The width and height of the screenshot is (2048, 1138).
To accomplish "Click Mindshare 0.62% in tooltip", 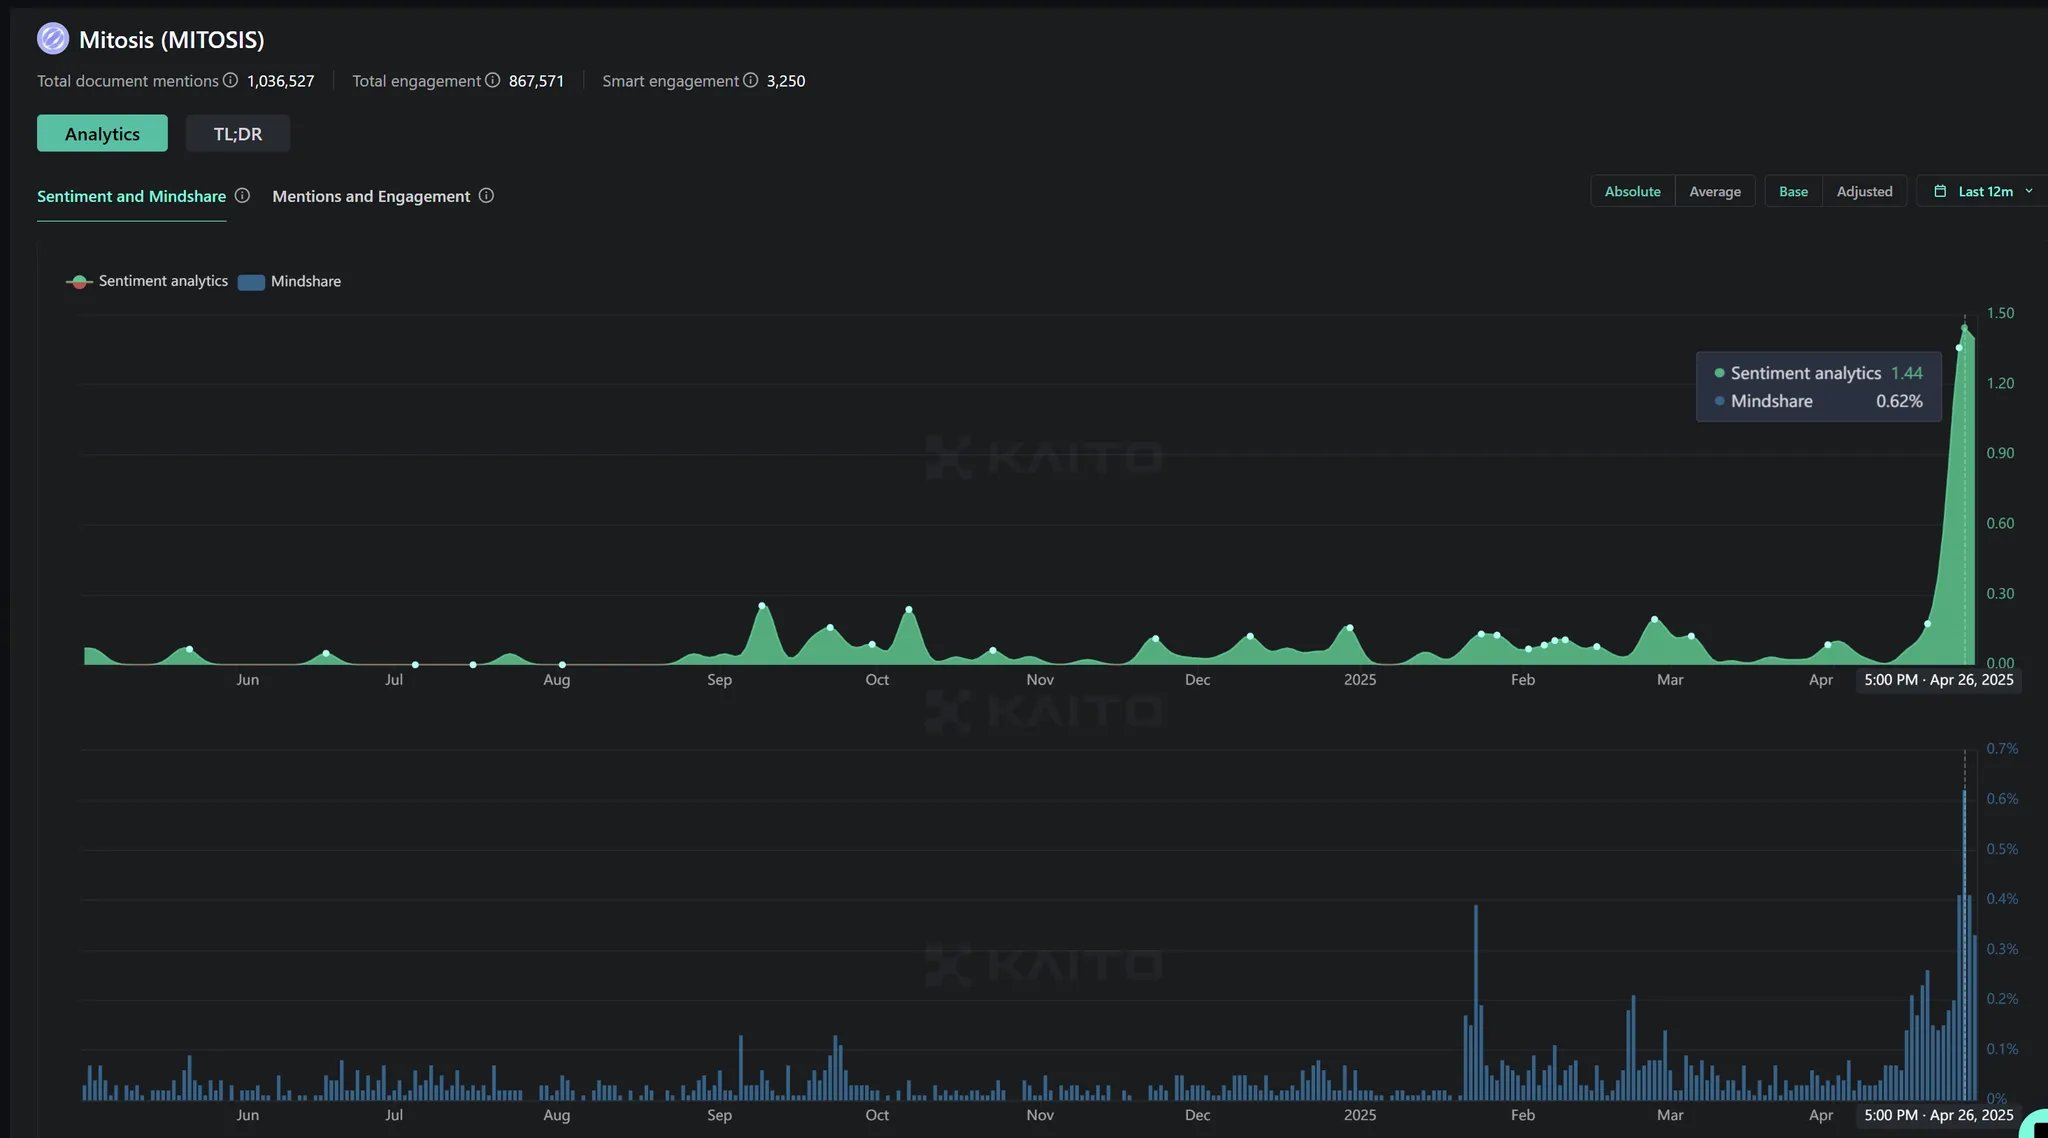I will point(1819,401).
